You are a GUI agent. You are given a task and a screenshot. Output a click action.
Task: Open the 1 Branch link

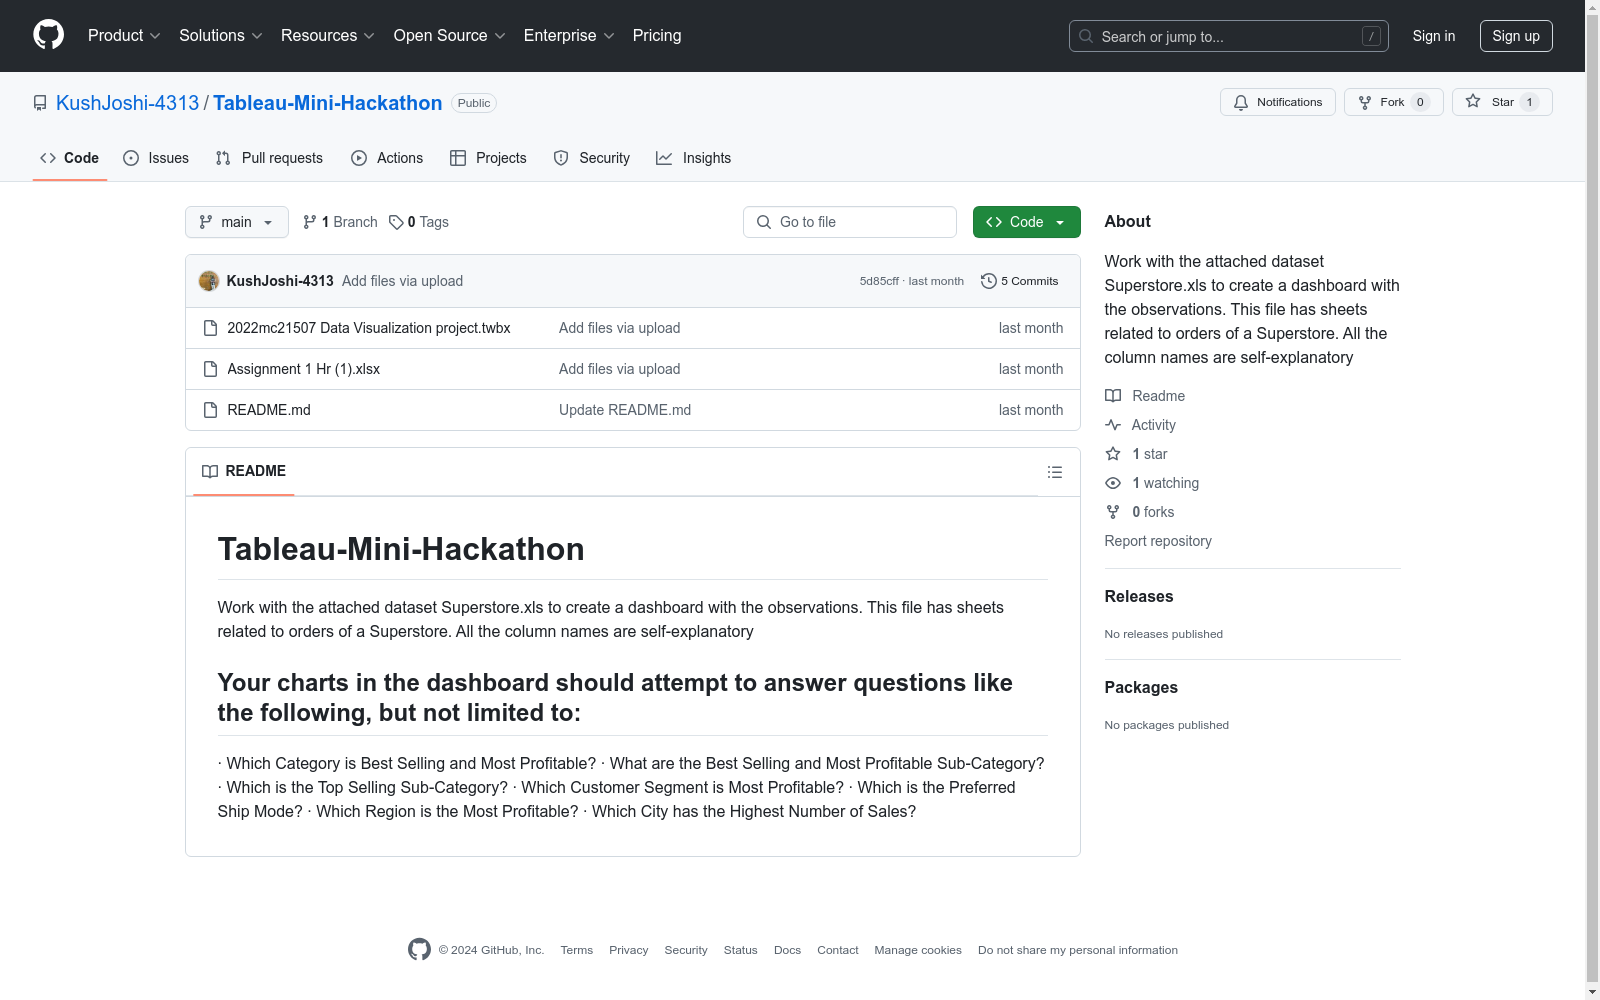click(x=340, y=222)
